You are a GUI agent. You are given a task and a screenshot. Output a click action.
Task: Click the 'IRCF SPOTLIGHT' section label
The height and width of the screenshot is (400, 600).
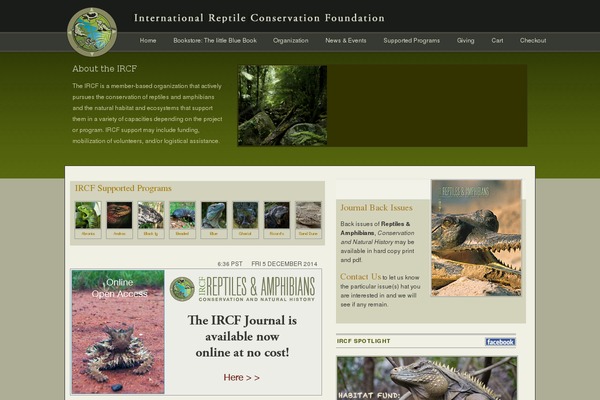point(364,341)
